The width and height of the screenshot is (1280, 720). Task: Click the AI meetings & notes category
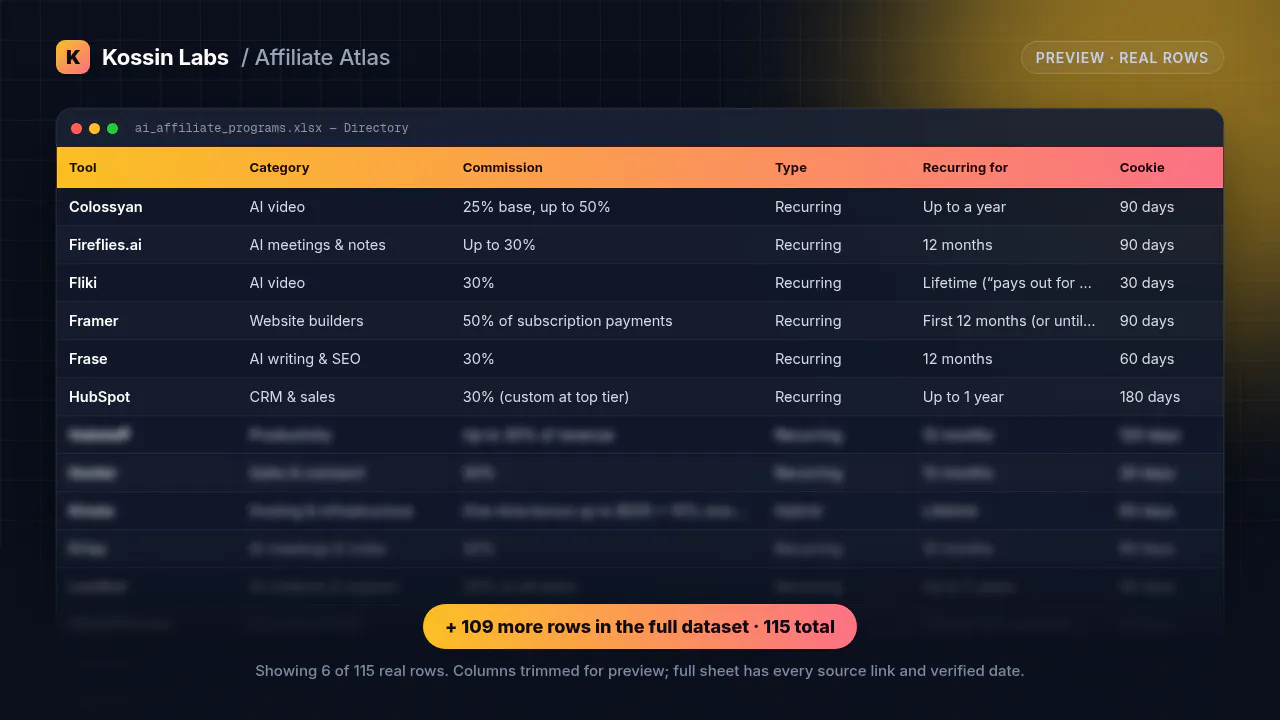(318, 245)
